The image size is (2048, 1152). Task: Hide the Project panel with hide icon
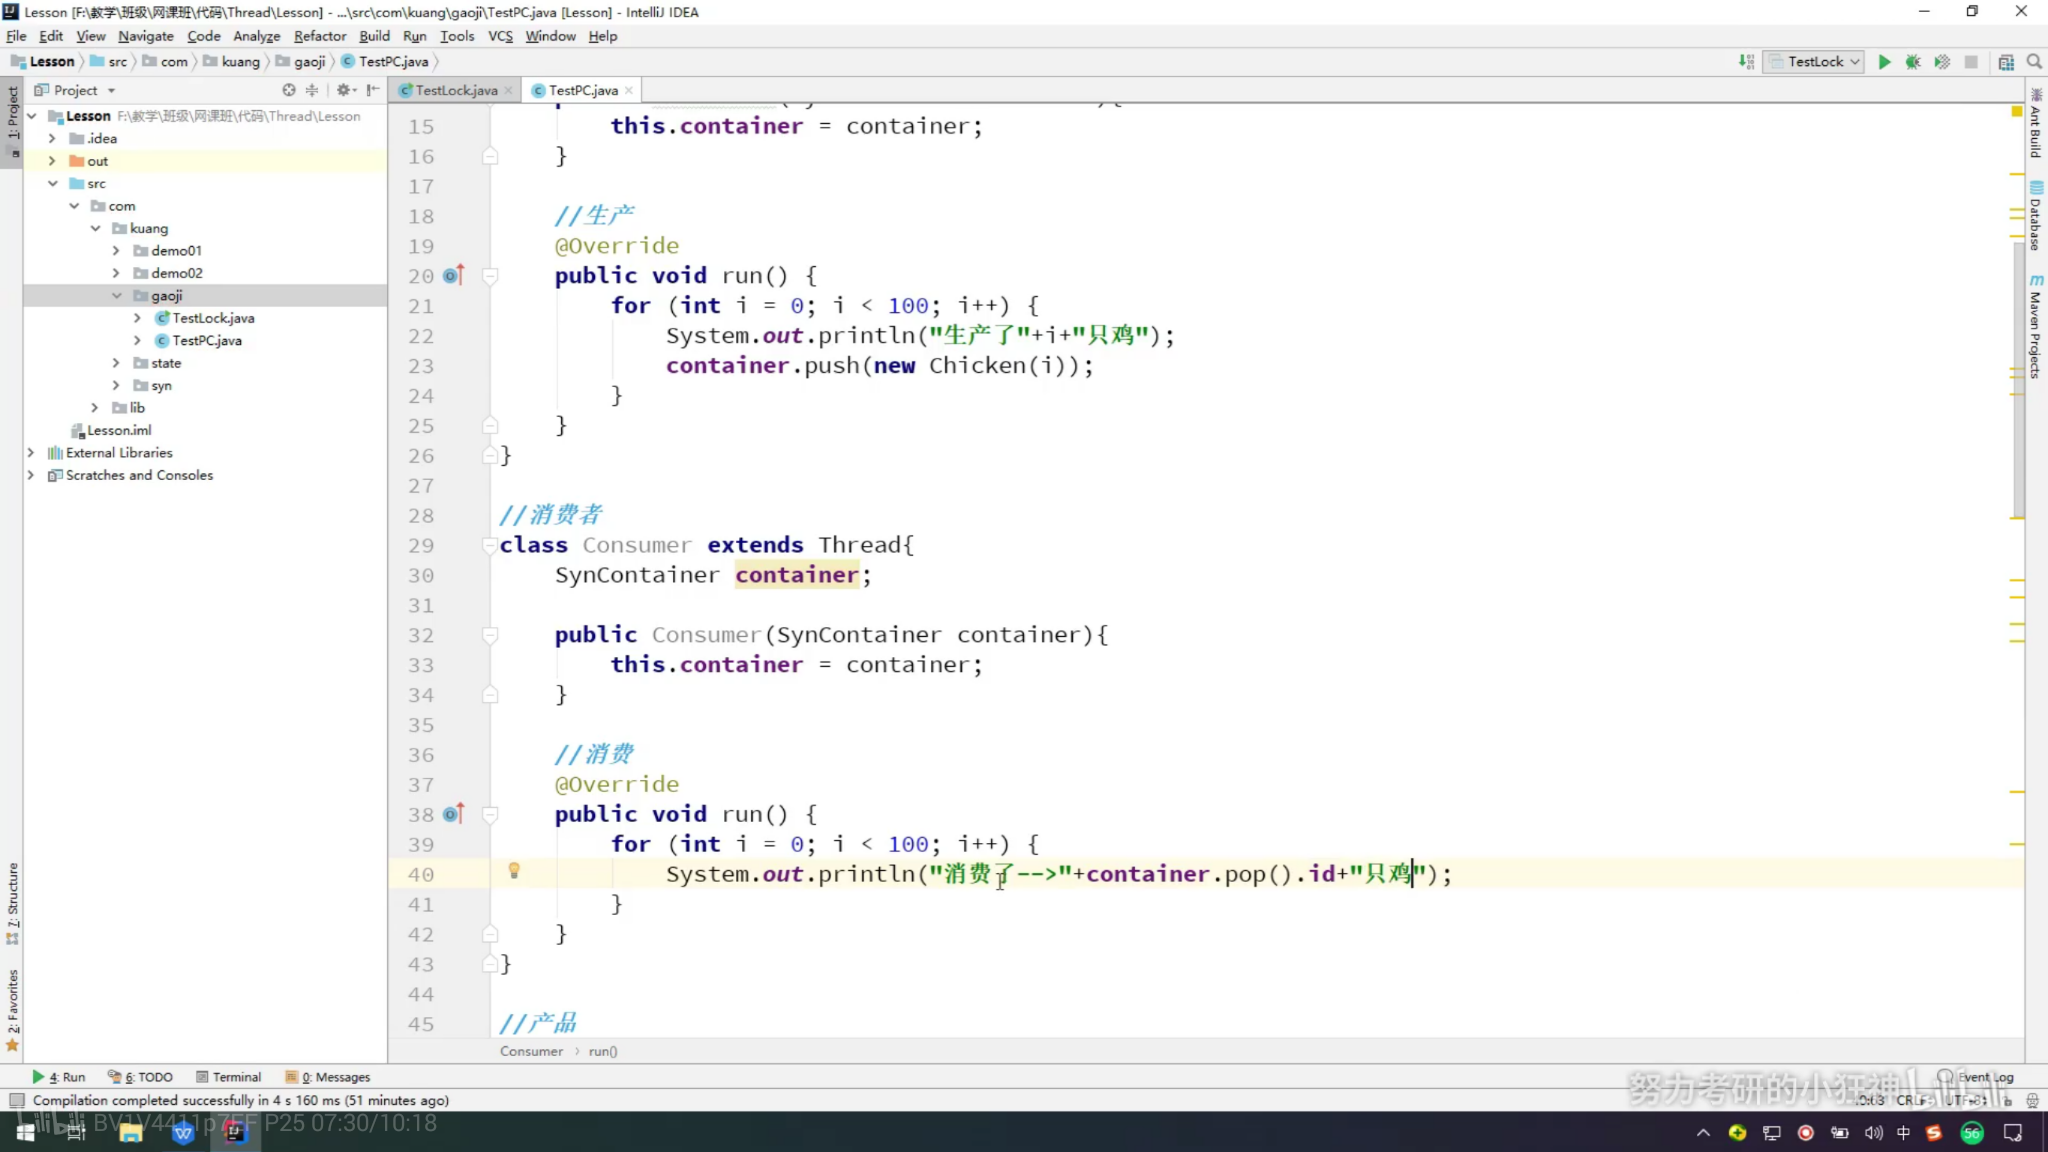(x=373, y=90)
